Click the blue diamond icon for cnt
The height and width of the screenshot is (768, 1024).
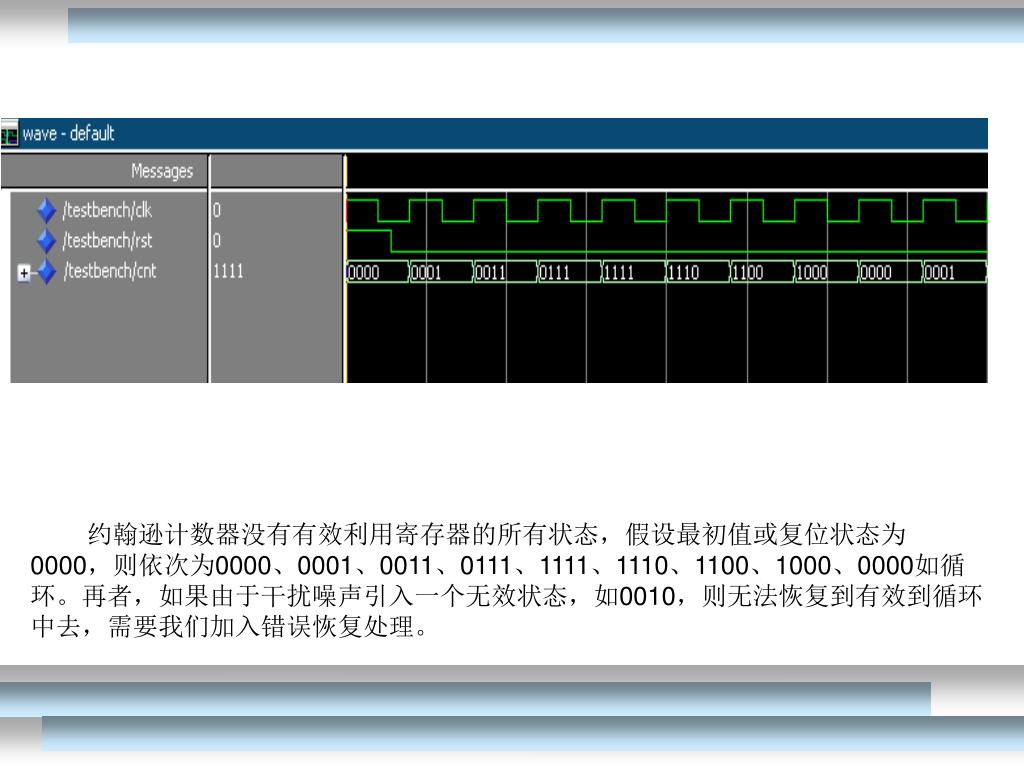[x=46, y=271]
